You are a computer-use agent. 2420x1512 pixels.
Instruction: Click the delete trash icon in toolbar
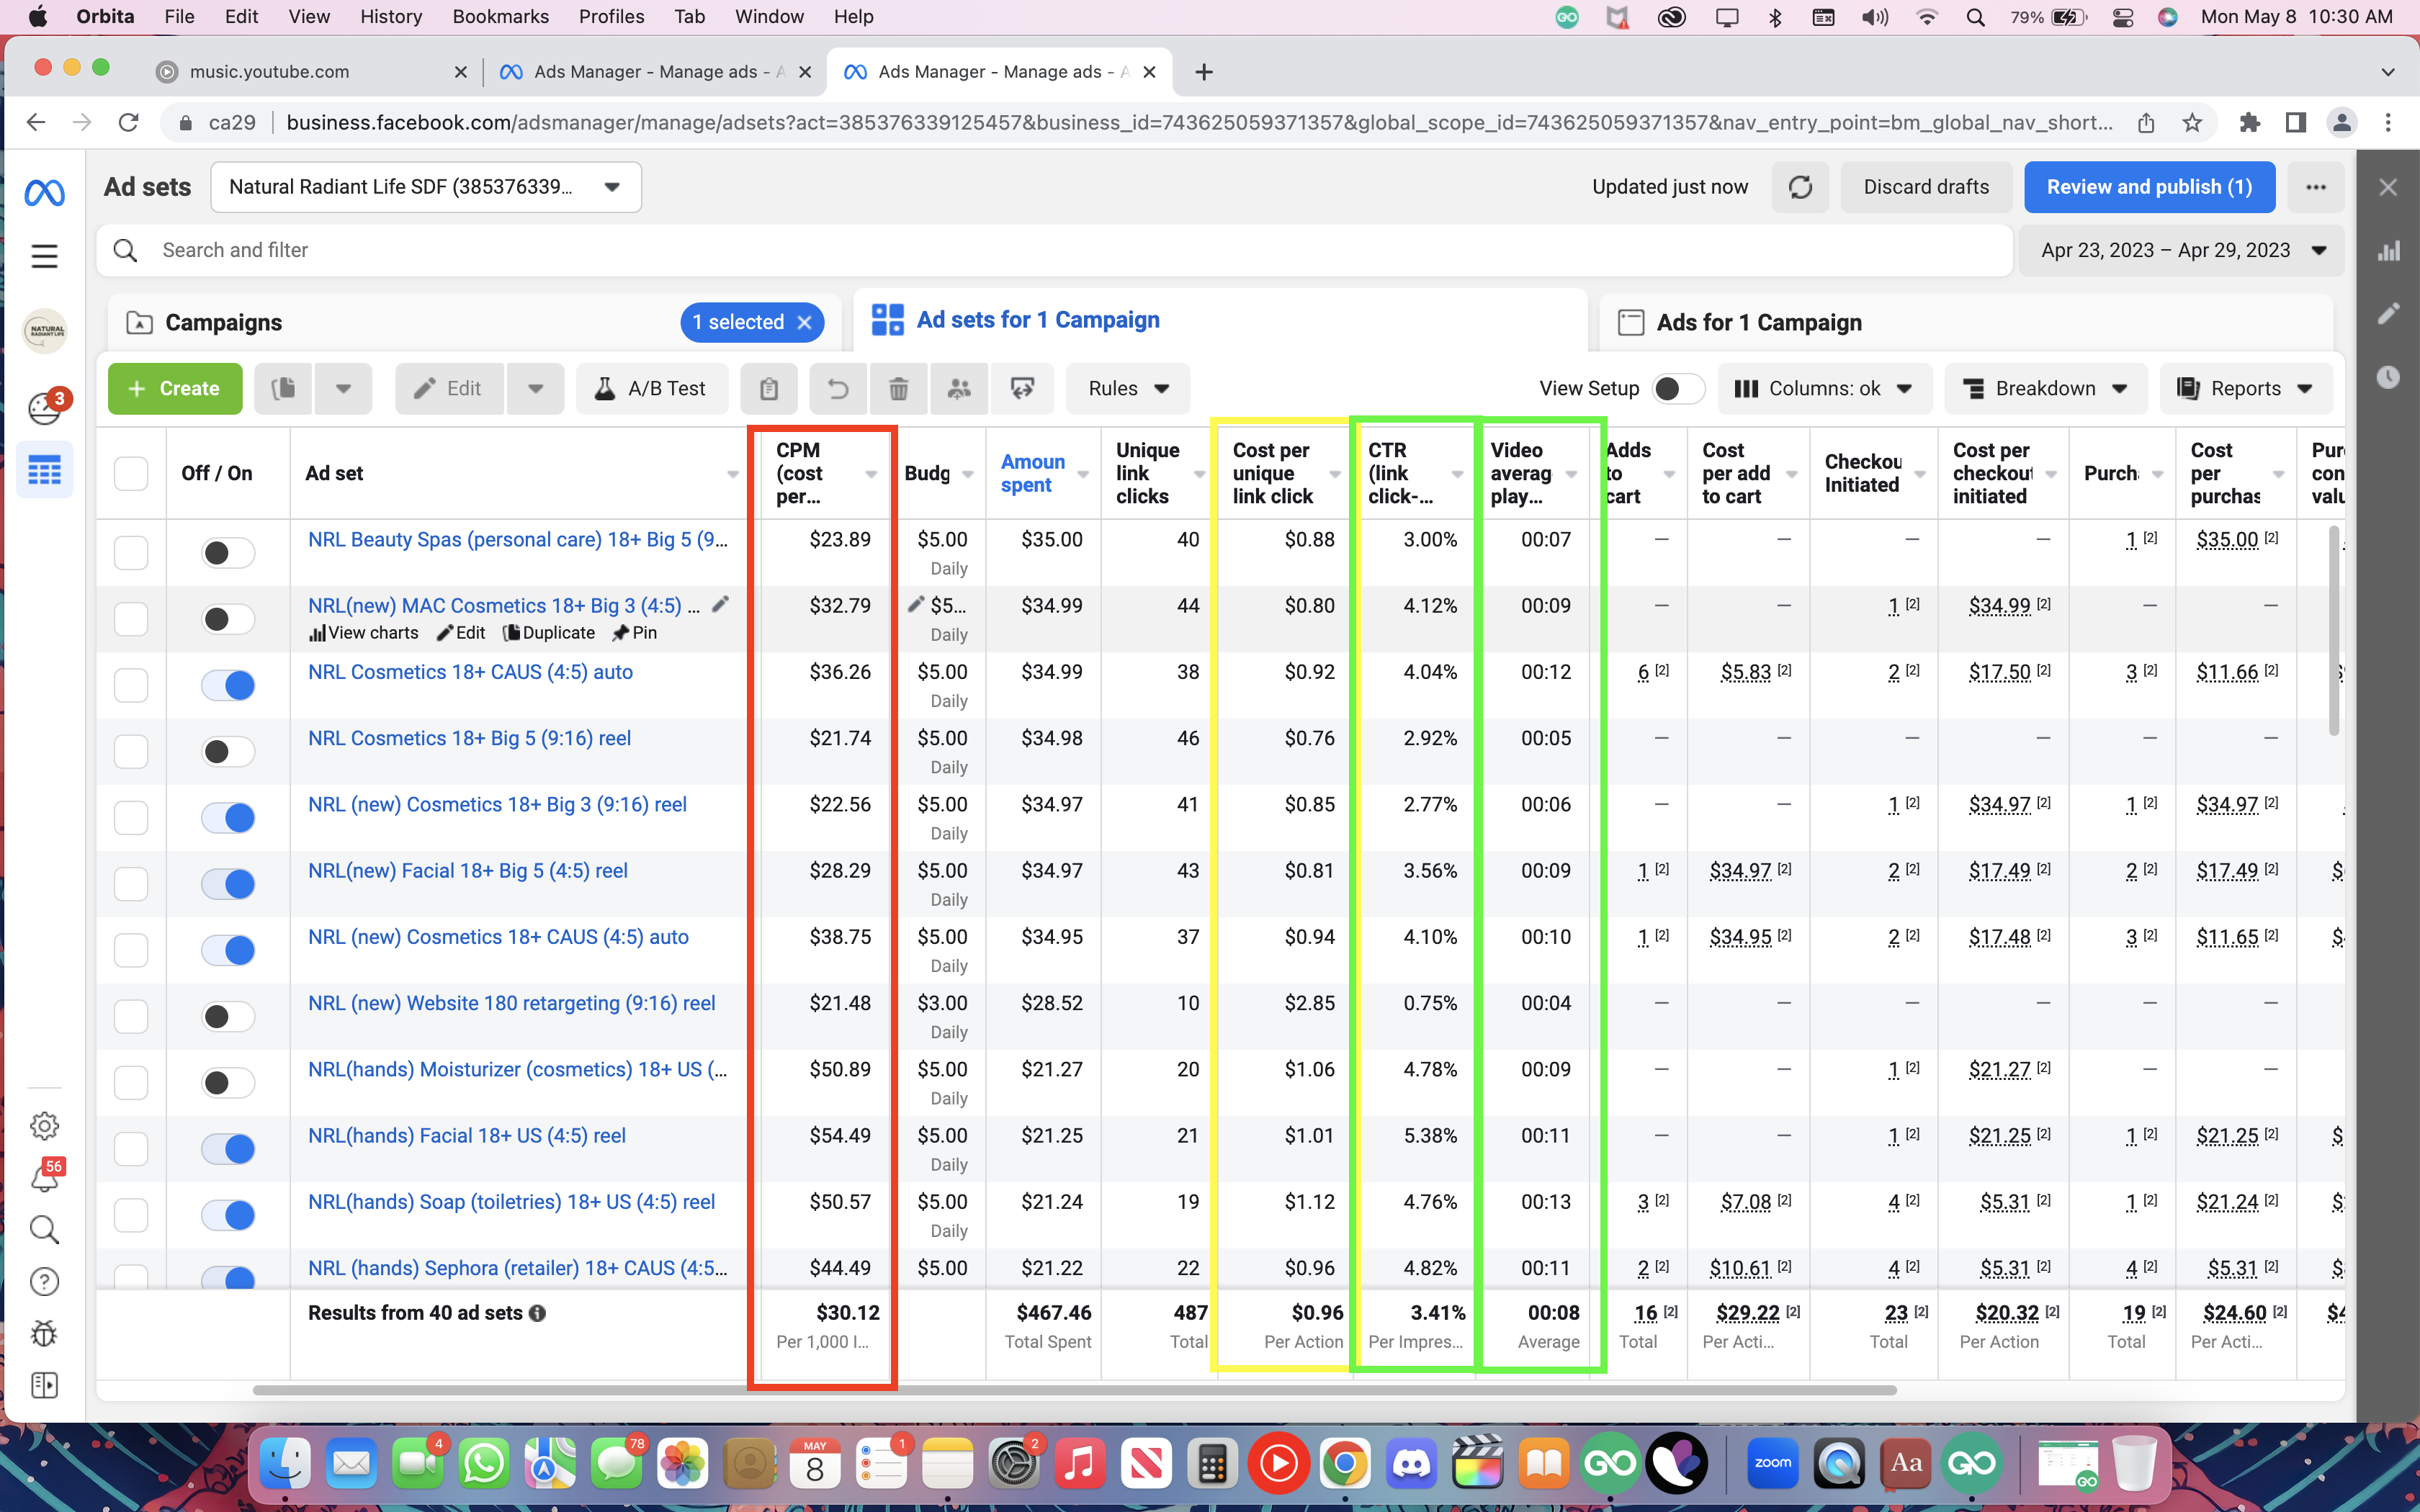coord(898,389)
